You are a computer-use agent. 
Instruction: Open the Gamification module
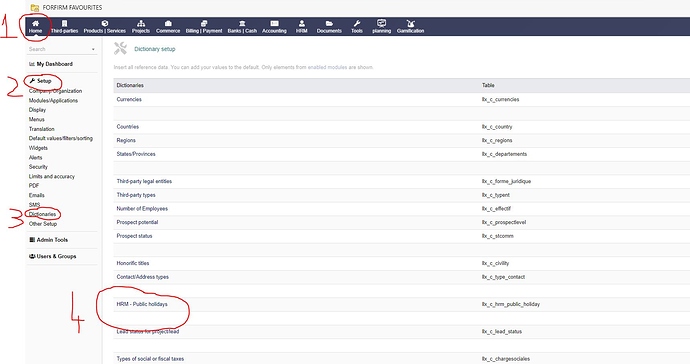click(411, 27)
